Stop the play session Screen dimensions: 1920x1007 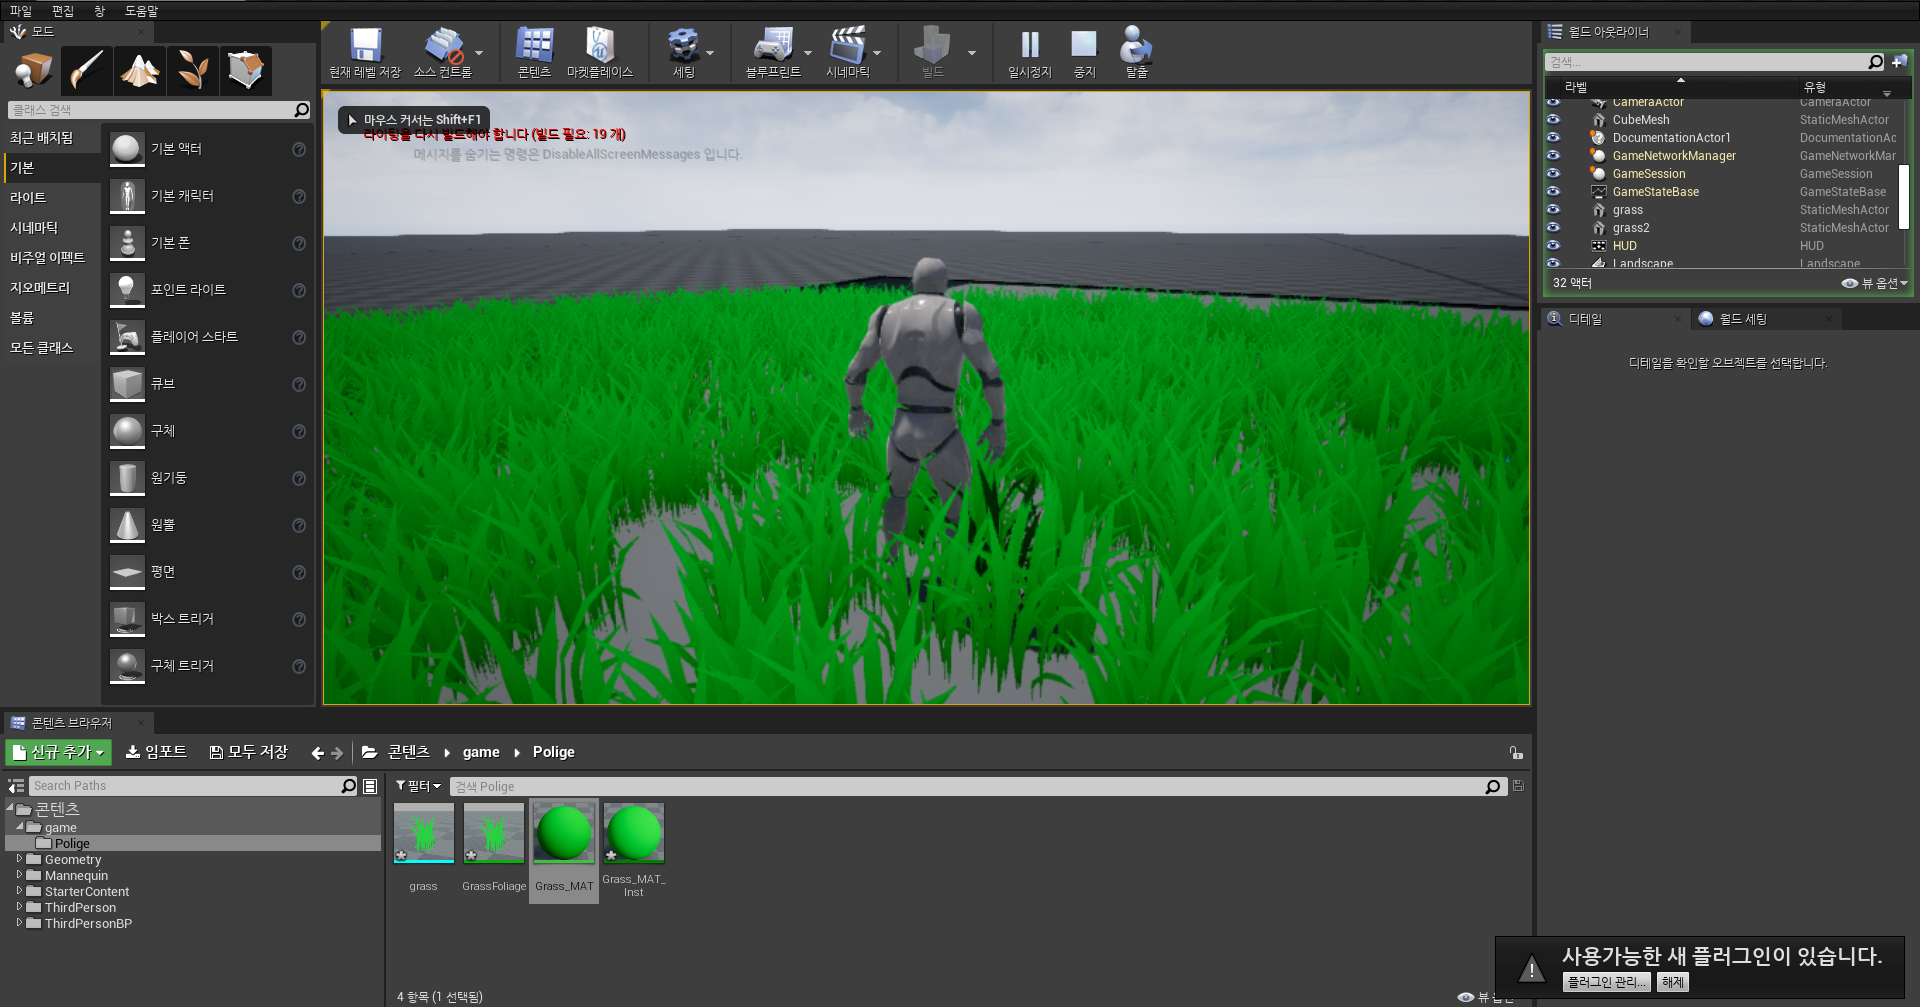pyautogui.click(x=1084, y=53)
